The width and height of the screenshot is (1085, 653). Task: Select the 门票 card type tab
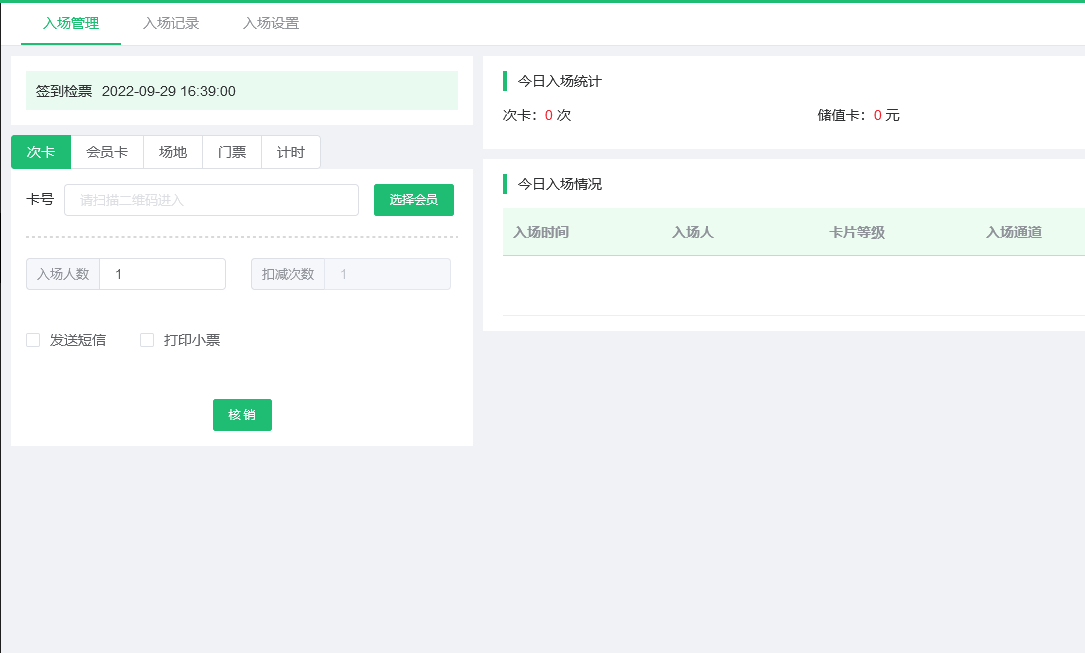pos(231,151)
